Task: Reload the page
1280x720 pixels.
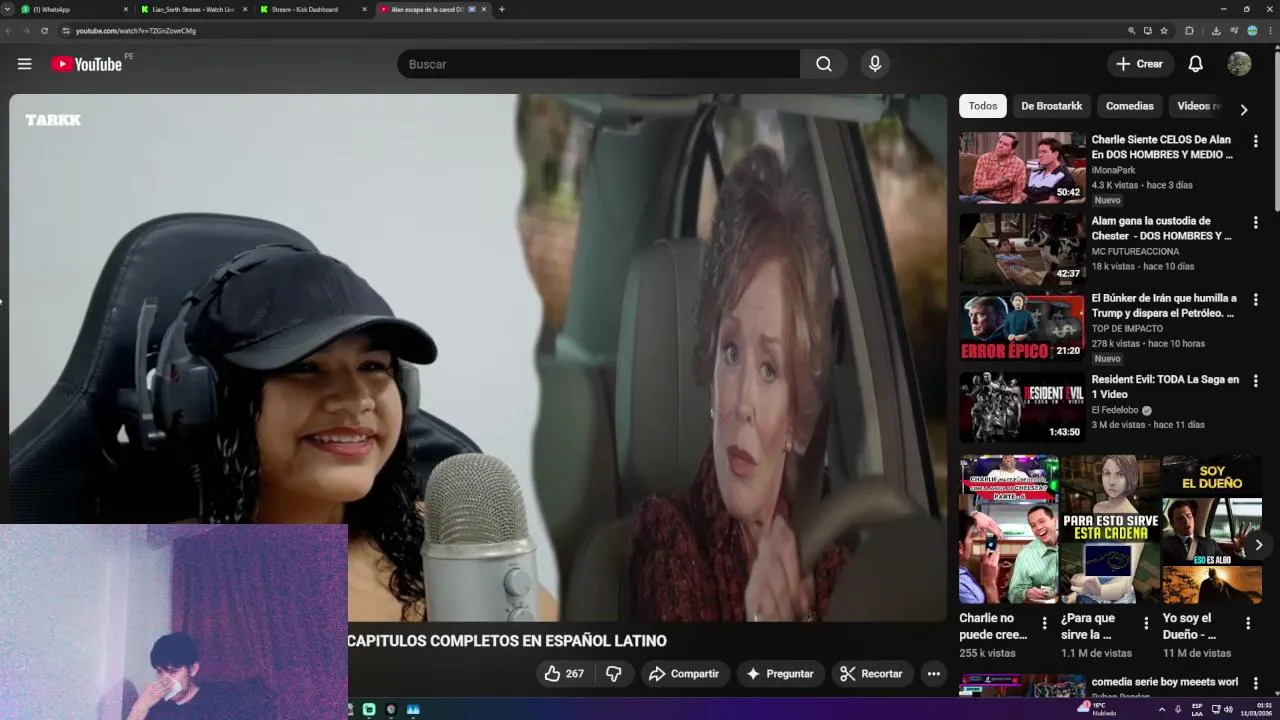Action: pos(44,31)
